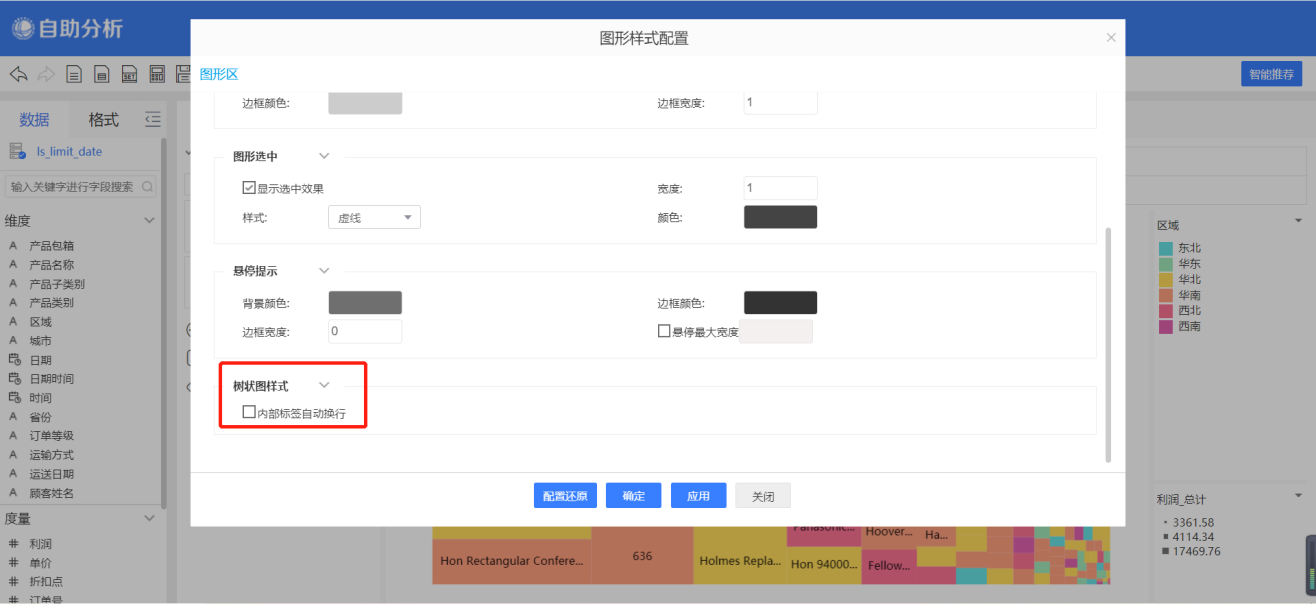Click the first document icon in toolbar
Viewport: 1316px width, 604px height.
coord(74,74)
